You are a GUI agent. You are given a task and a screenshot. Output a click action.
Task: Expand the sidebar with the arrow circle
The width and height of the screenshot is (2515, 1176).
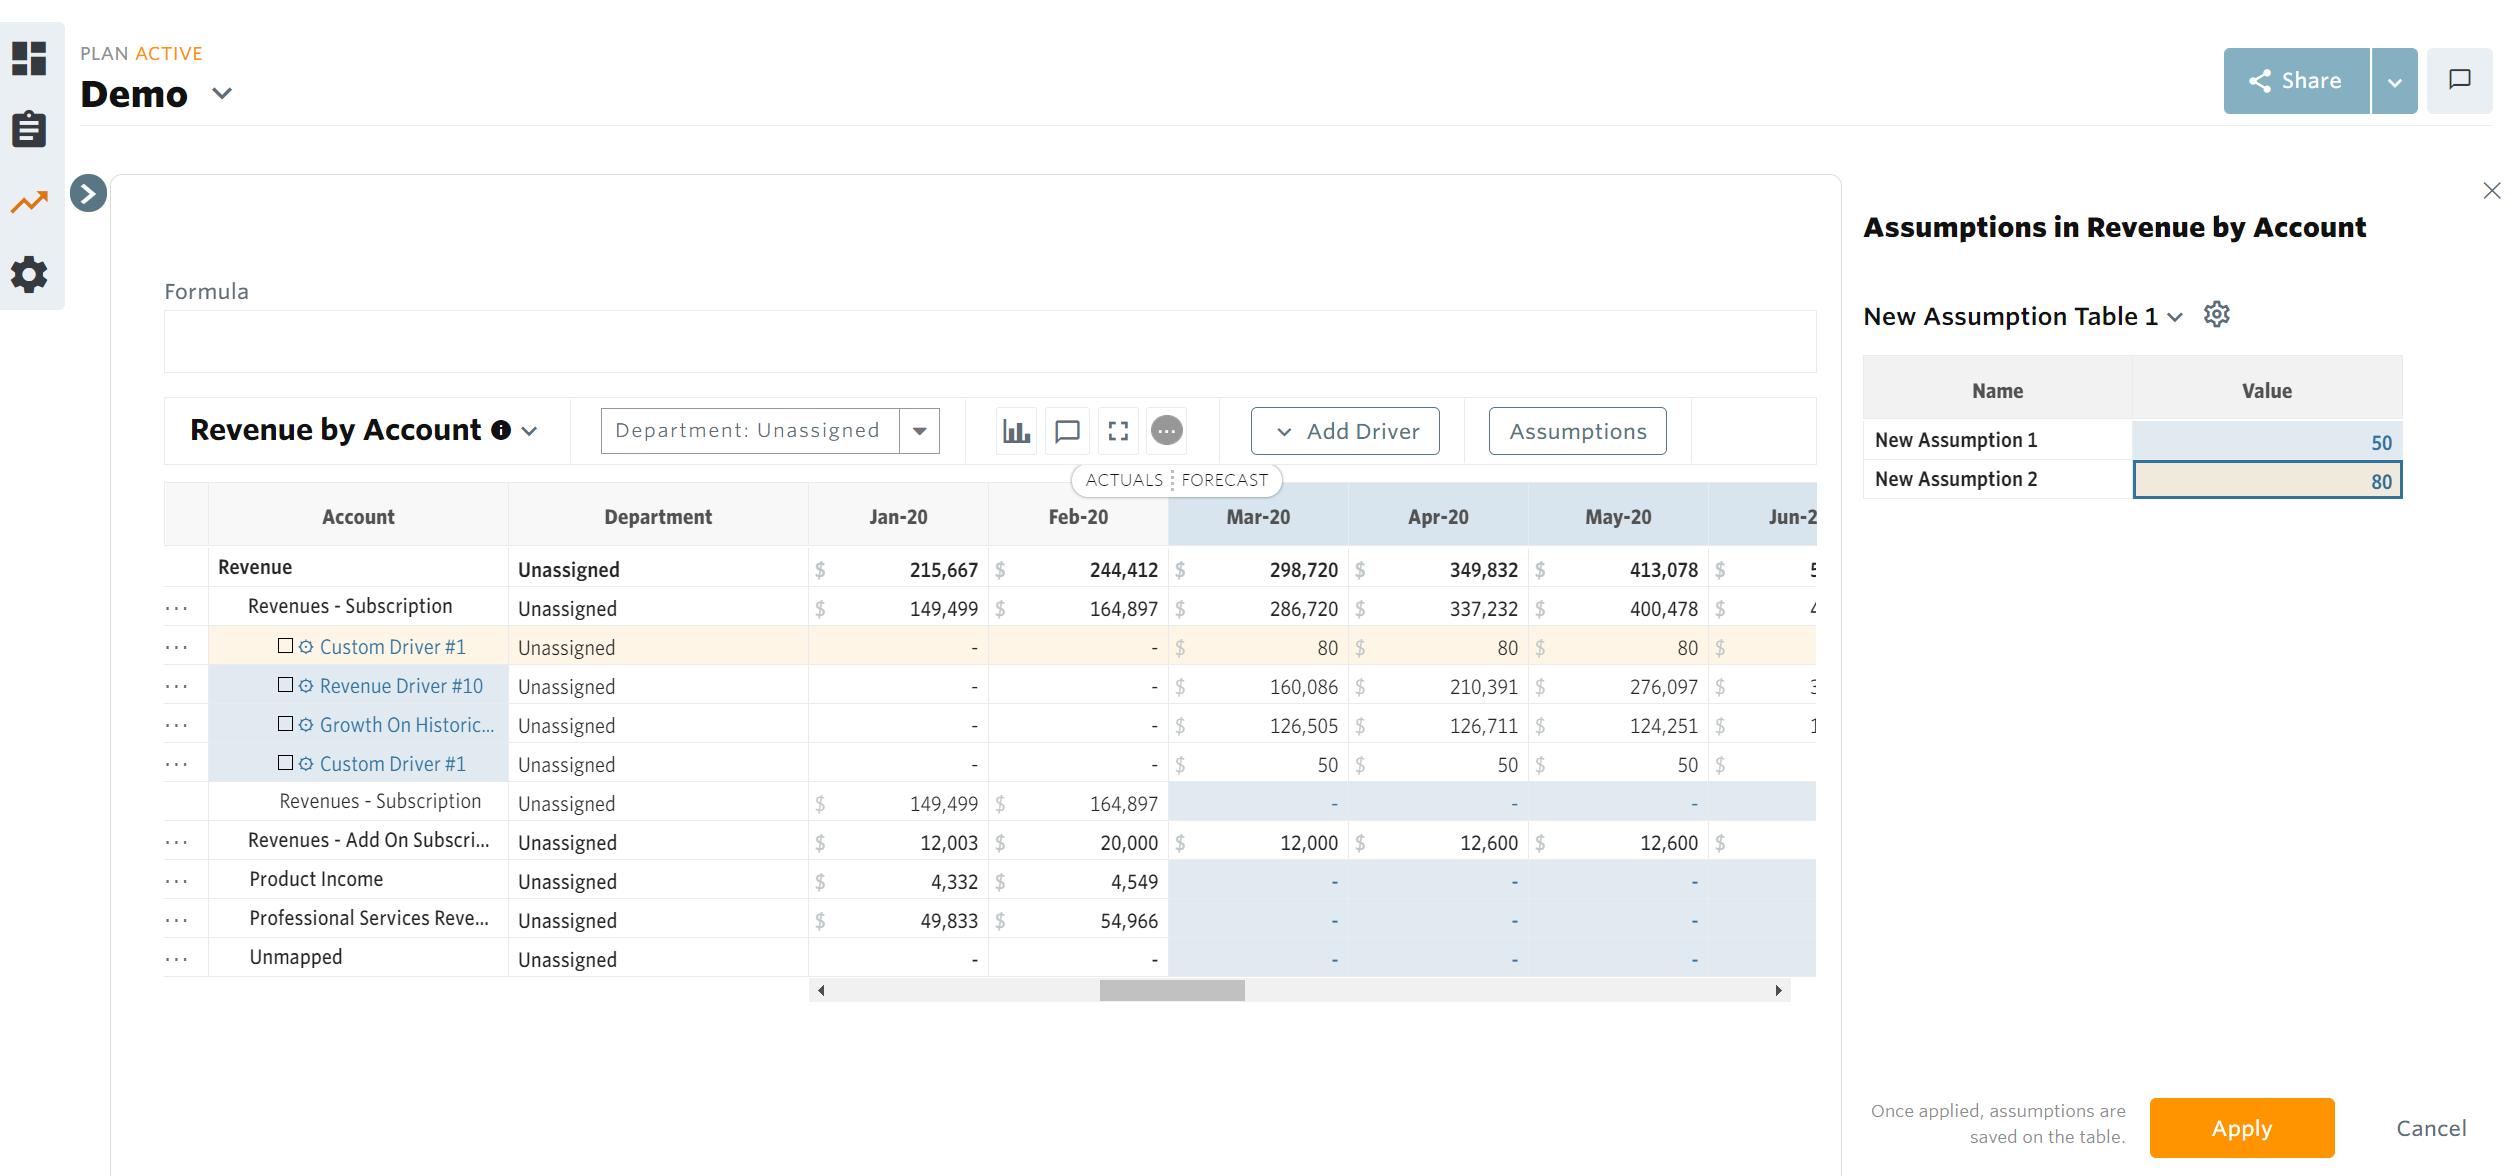click(88, 193)
